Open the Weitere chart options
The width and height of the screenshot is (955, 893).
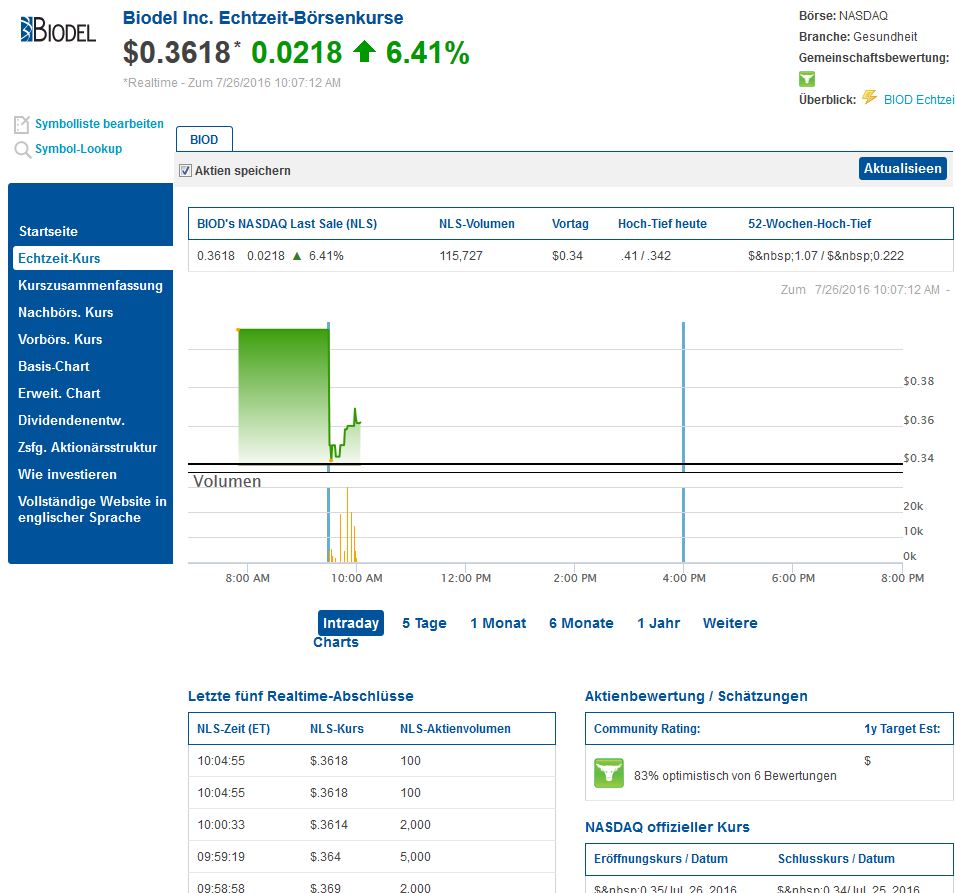tap(730, 623)
